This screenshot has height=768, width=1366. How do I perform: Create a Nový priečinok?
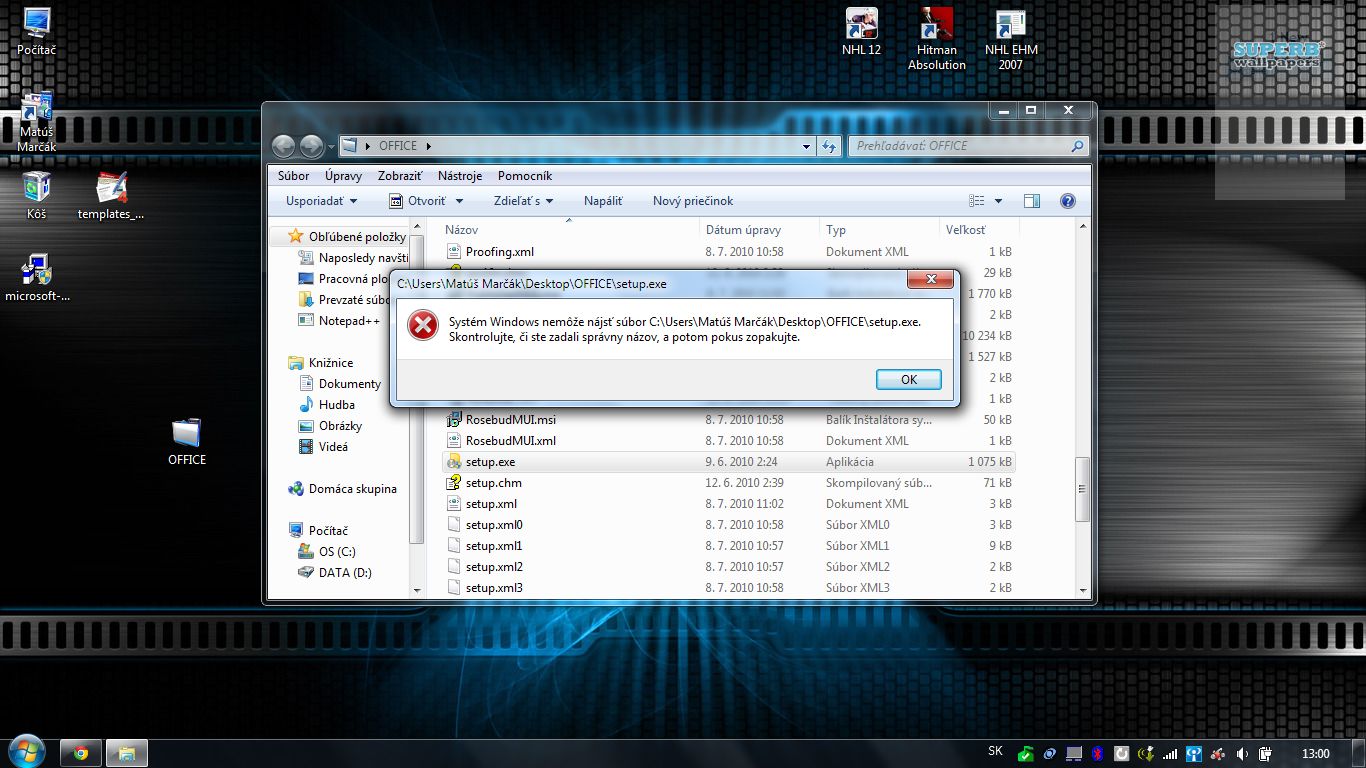click(x=693, y=201)
